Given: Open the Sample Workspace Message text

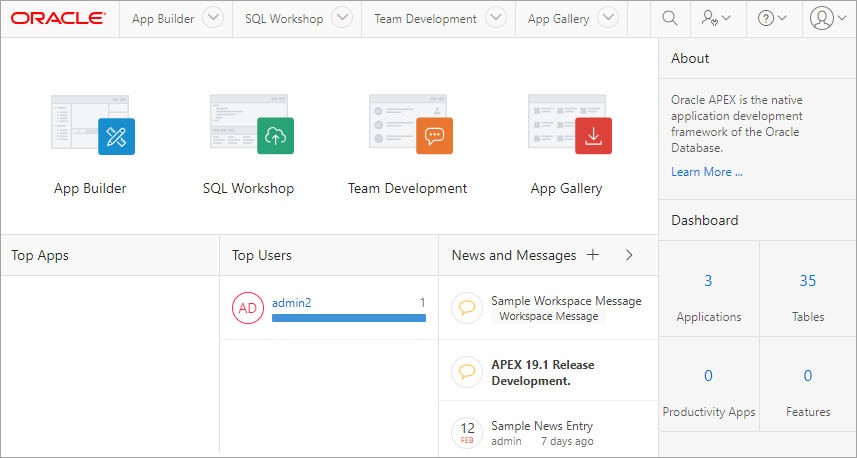Looking at the screenshot, I should pyautogui.click(x=566, y=301).
